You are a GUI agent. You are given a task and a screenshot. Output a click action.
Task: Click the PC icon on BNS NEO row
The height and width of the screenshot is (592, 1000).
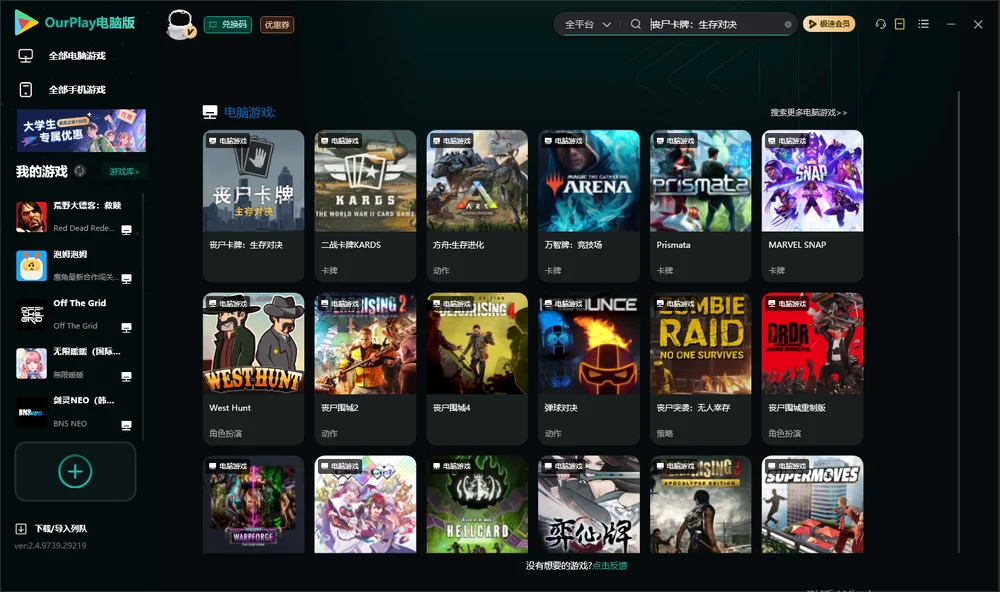pyautogui.click(x=126, y=426)
